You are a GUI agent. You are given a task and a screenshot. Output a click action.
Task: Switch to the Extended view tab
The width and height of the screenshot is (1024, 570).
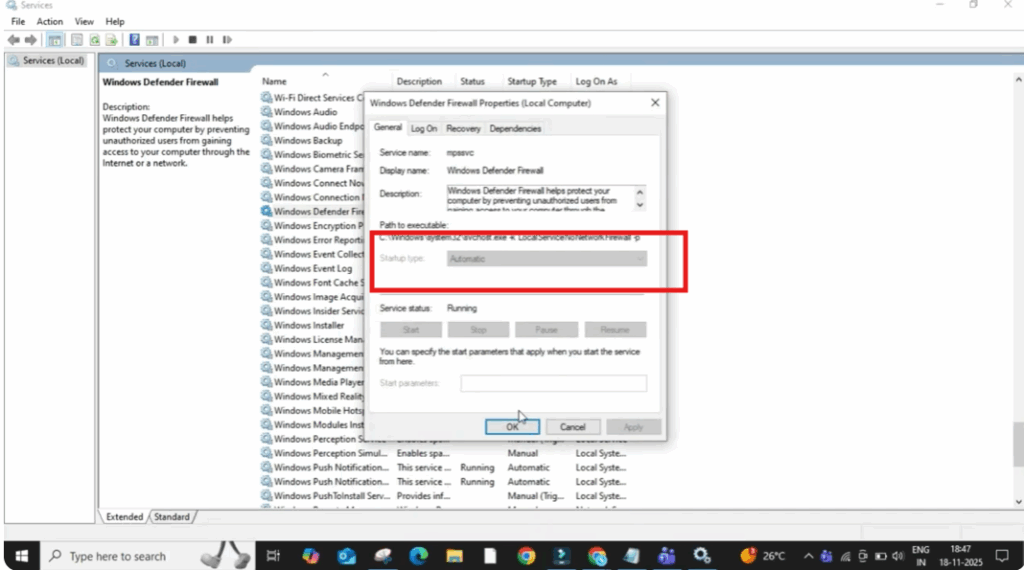pyautogui.click(x=124, y=516)
